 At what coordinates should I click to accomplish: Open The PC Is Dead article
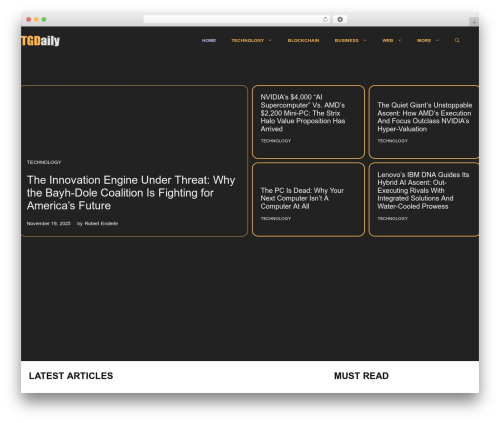coord(302,198)
